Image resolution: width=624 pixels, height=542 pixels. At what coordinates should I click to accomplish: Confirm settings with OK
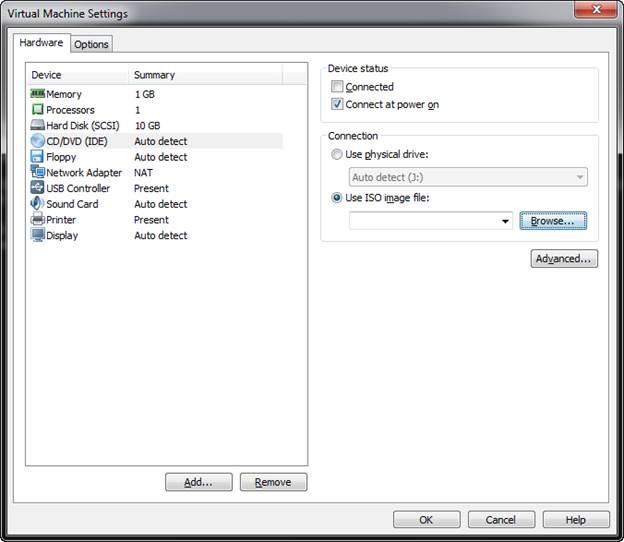[x=427, y=520]
